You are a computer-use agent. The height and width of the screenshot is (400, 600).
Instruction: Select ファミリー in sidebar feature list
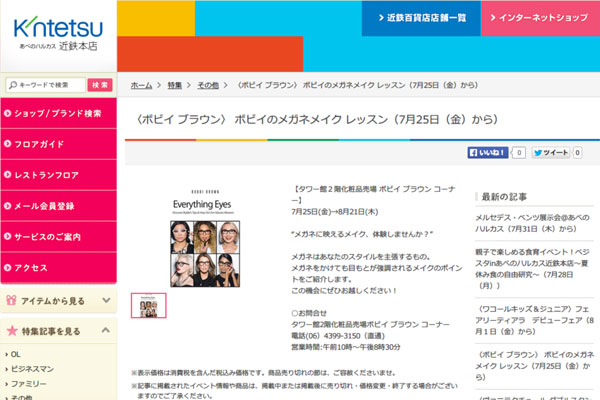tap(28, 384)
